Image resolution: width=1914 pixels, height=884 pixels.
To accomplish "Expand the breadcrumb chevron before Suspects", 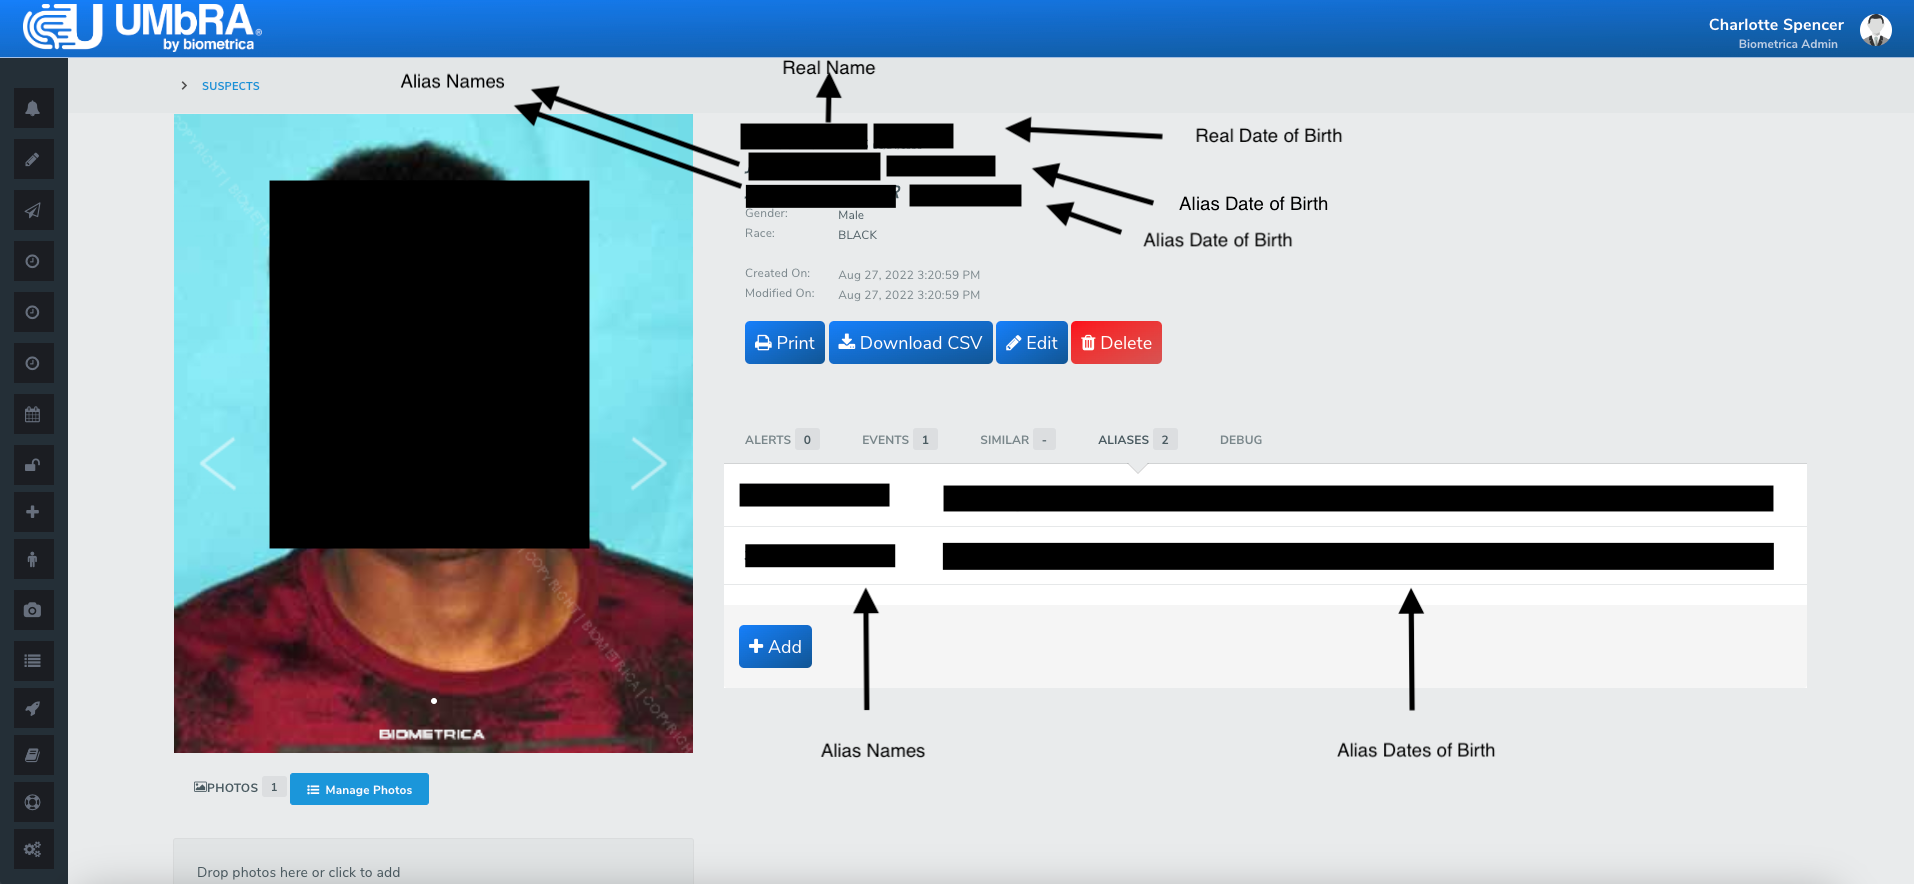I will tap(184, 86).
